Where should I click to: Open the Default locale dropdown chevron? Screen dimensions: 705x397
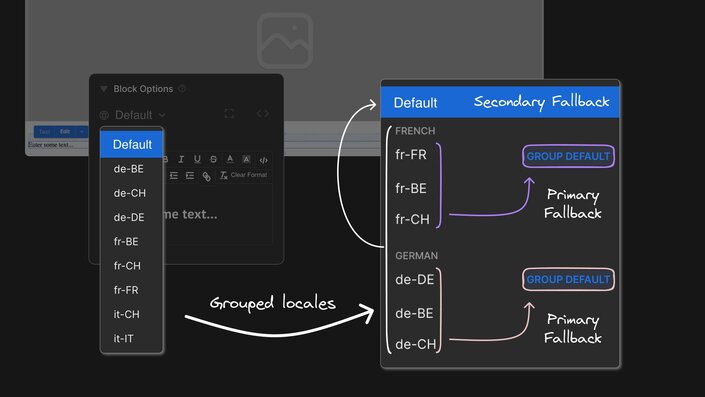tap(162, 115)
